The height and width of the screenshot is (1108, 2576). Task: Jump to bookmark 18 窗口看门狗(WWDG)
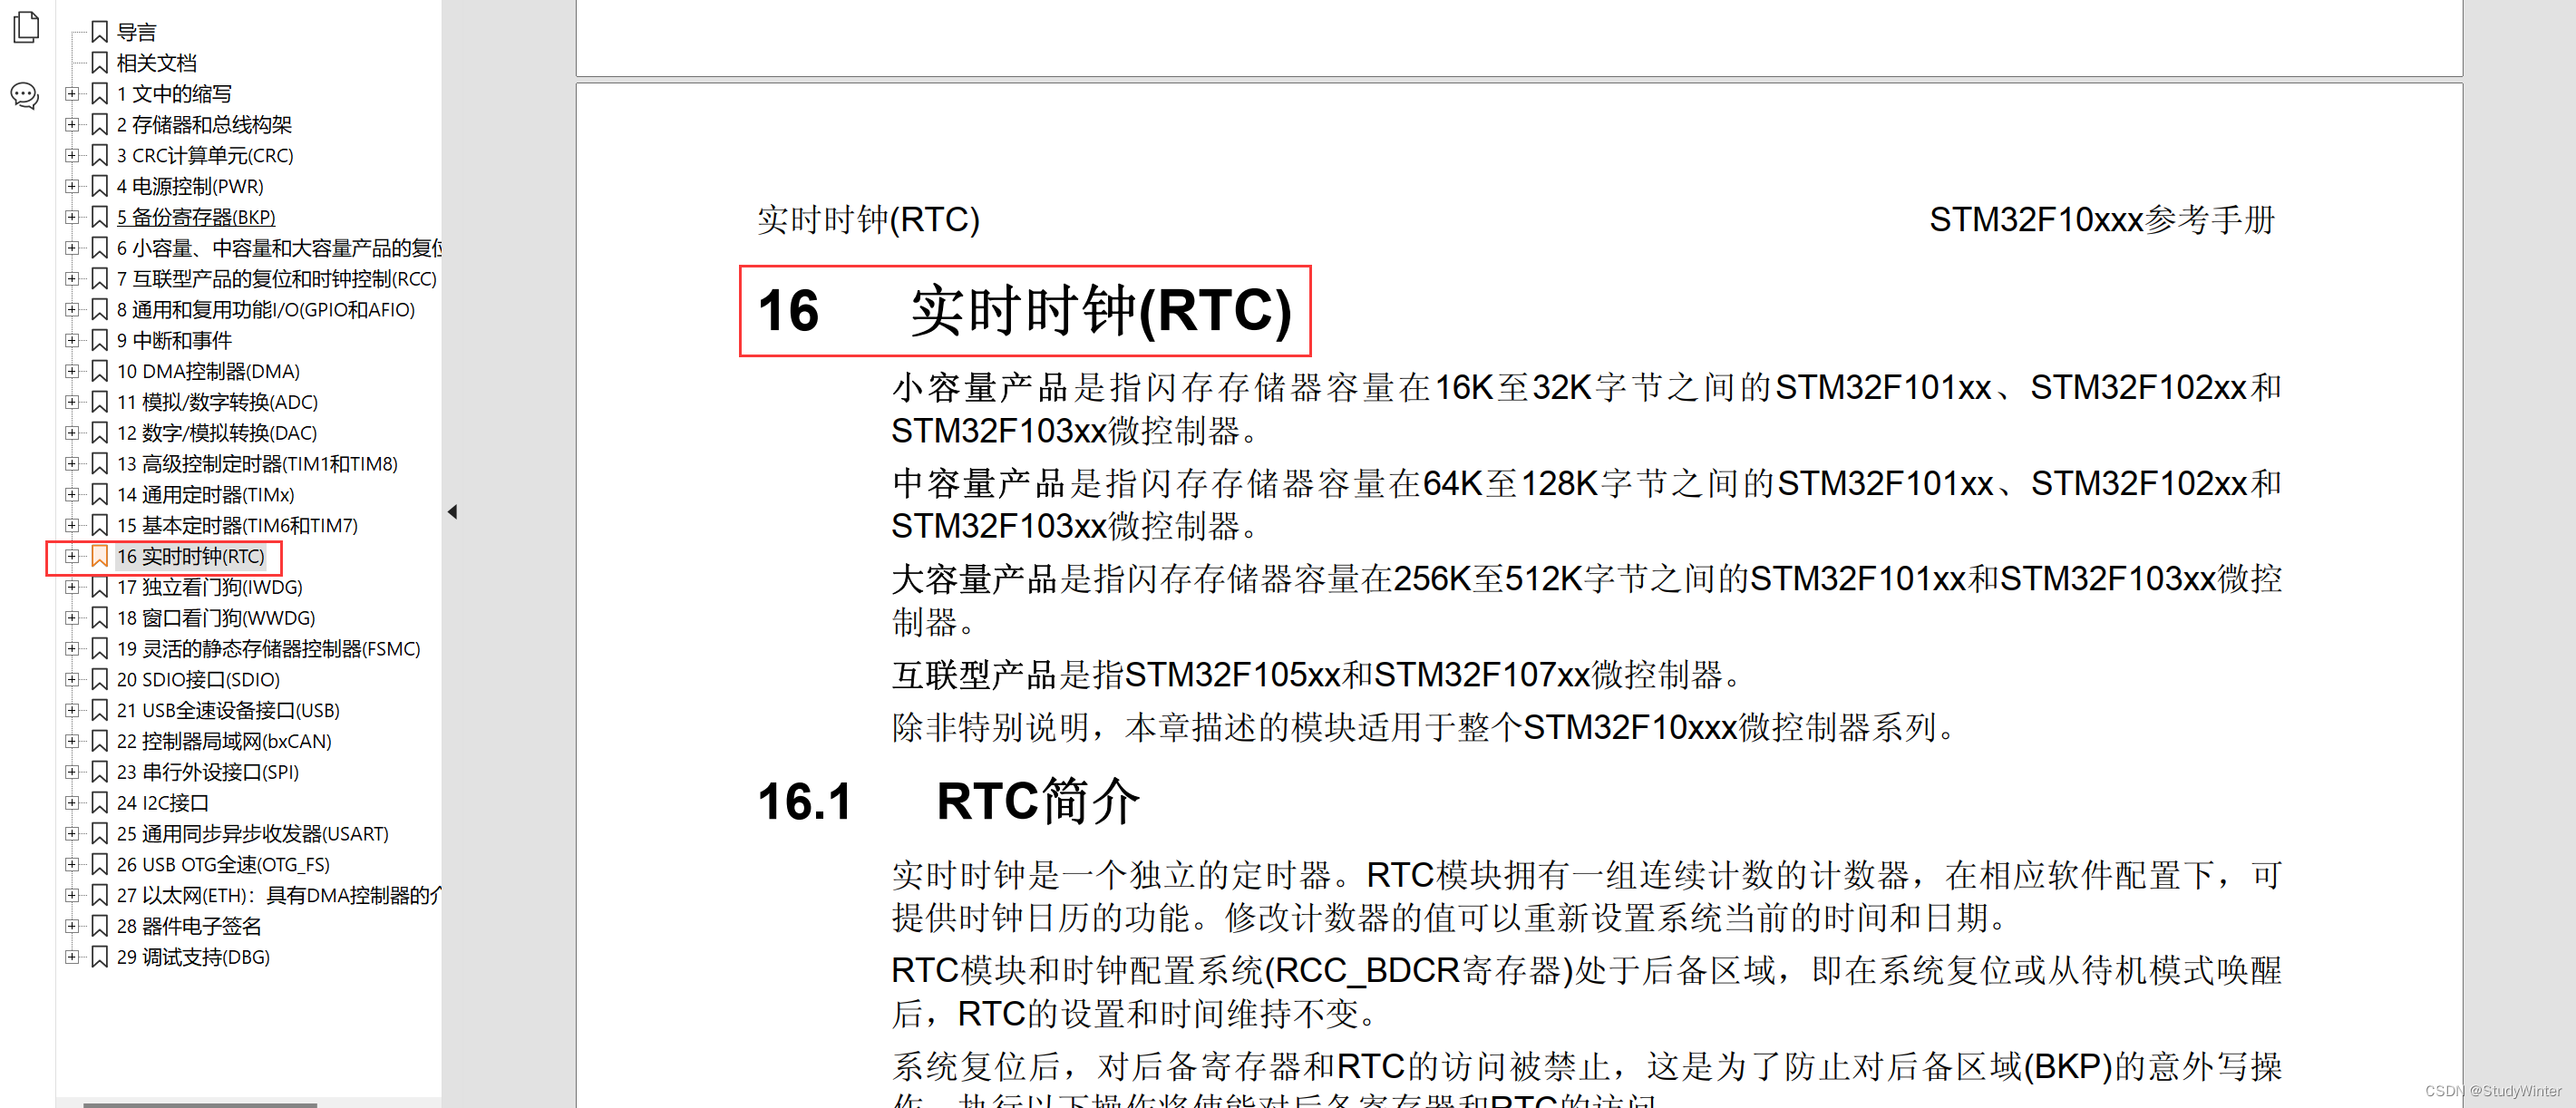click(x=215, y=618)
